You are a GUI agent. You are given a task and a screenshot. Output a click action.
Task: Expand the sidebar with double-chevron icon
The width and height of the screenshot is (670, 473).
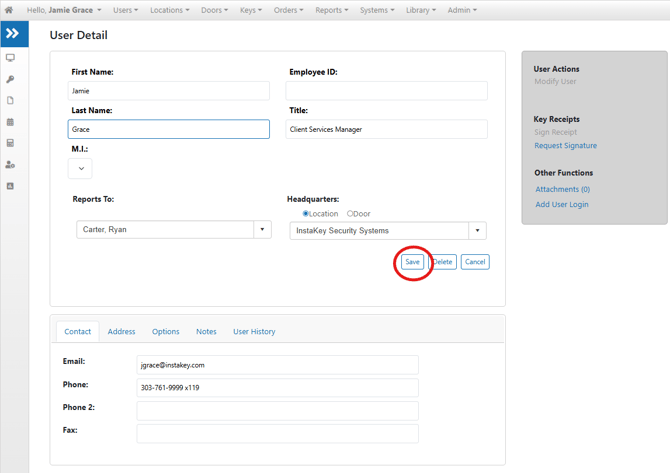point(13,34)
